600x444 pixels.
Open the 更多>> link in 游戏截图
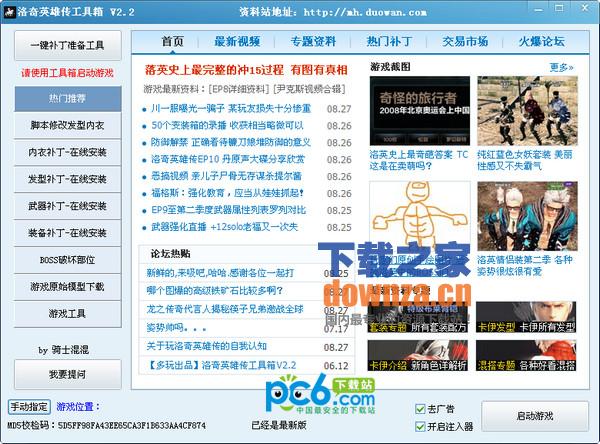point(561,68)
